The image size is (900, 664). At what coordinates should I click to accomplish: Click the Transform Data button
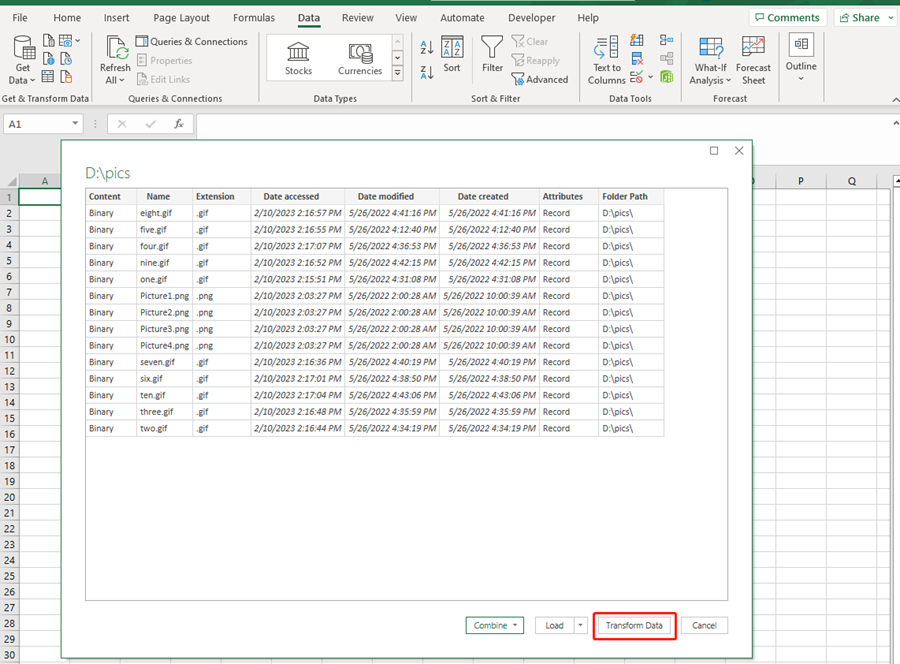634,625
